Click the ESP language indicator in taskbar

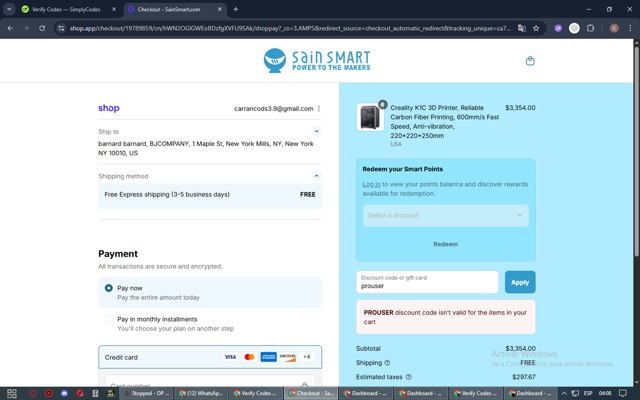[588, 393]
